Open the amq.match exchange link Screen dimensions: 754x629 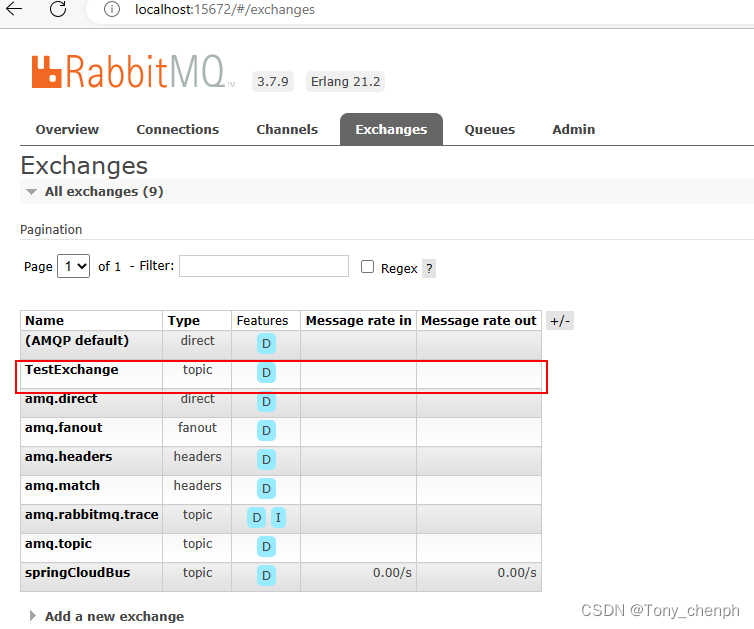tap(63, 486)
